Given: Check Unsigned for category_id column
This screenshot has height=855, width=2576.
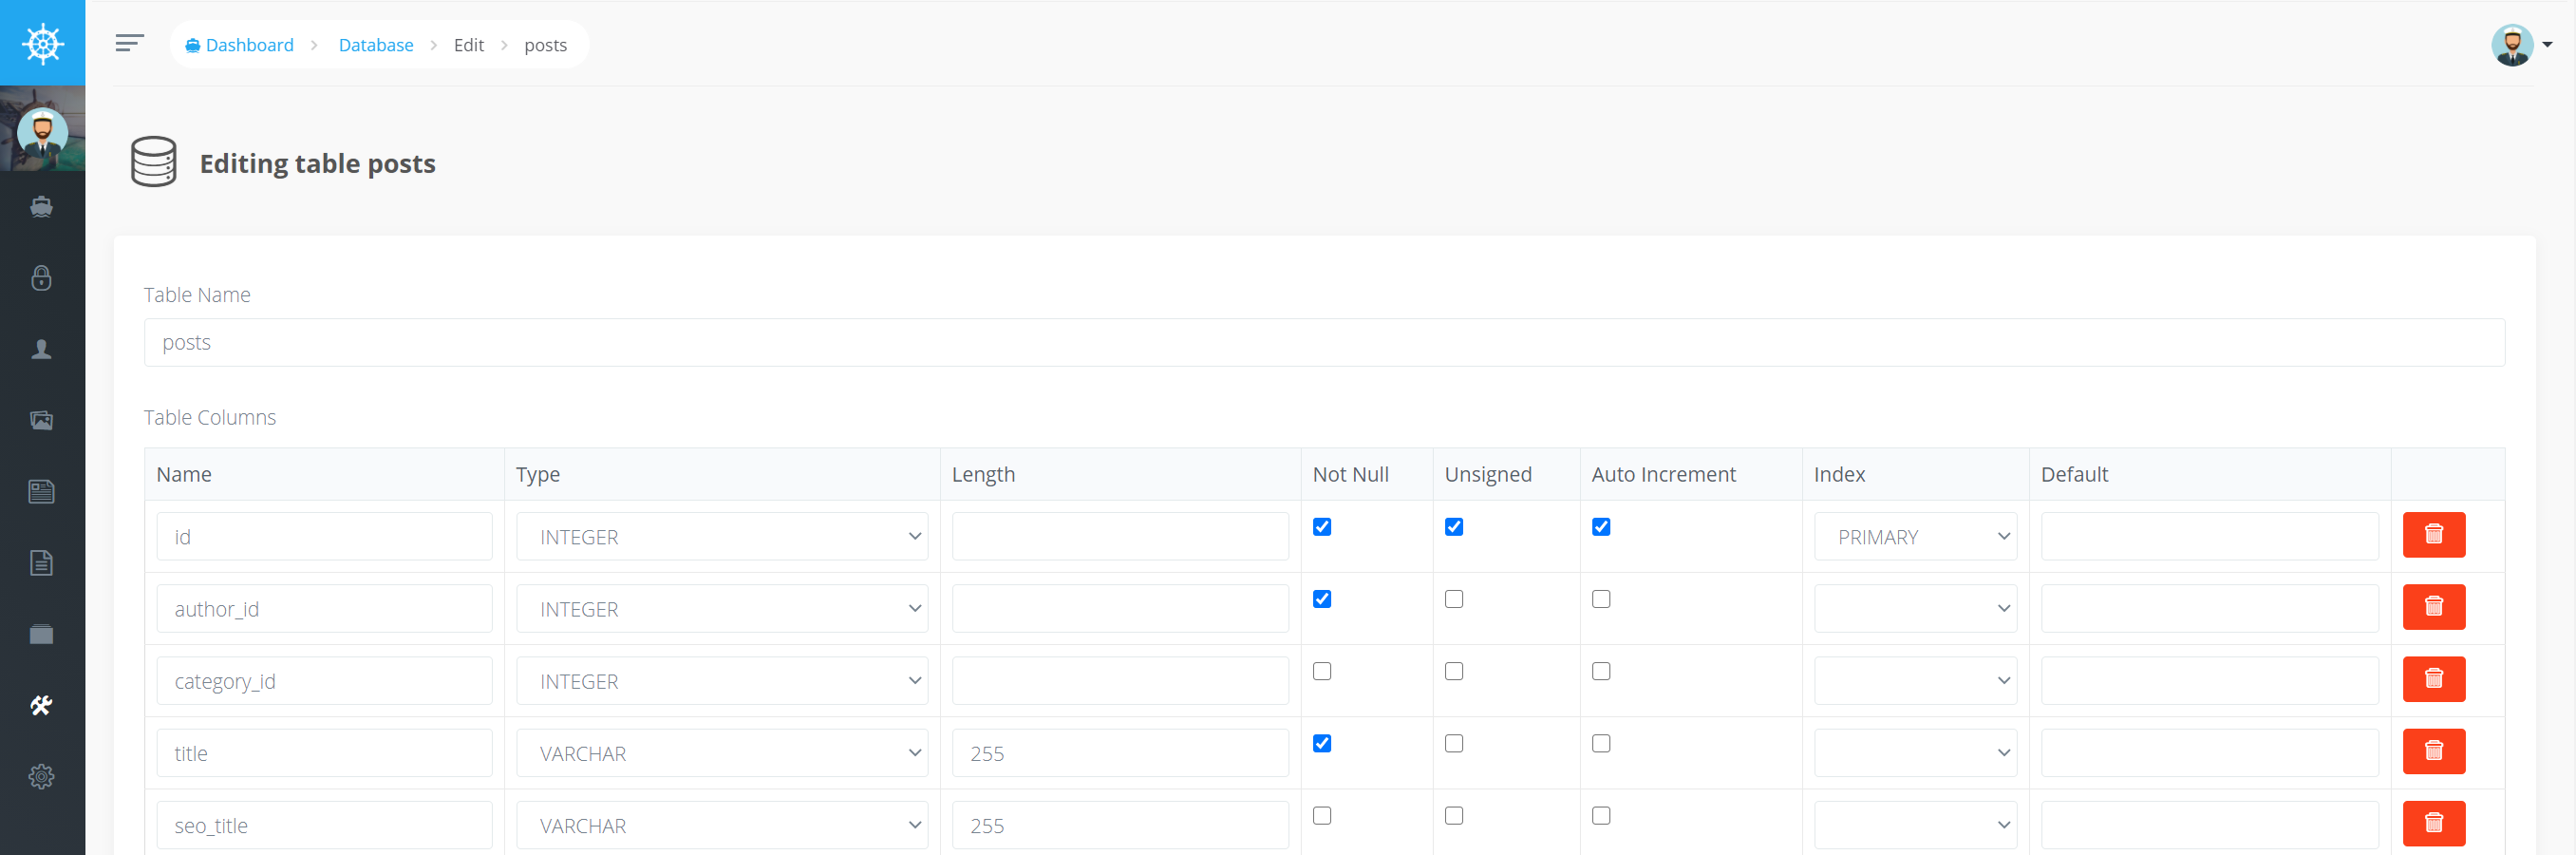Looking at the screenshot, I should pyautogui.click(x=1454, y=671).
